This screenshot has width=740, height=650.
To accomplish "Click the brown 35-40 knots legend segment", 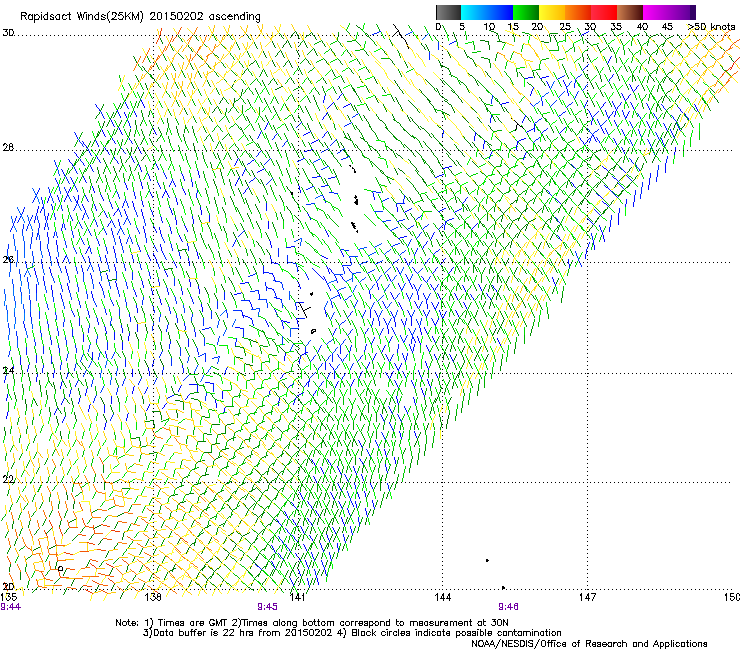I will [630, 12].
